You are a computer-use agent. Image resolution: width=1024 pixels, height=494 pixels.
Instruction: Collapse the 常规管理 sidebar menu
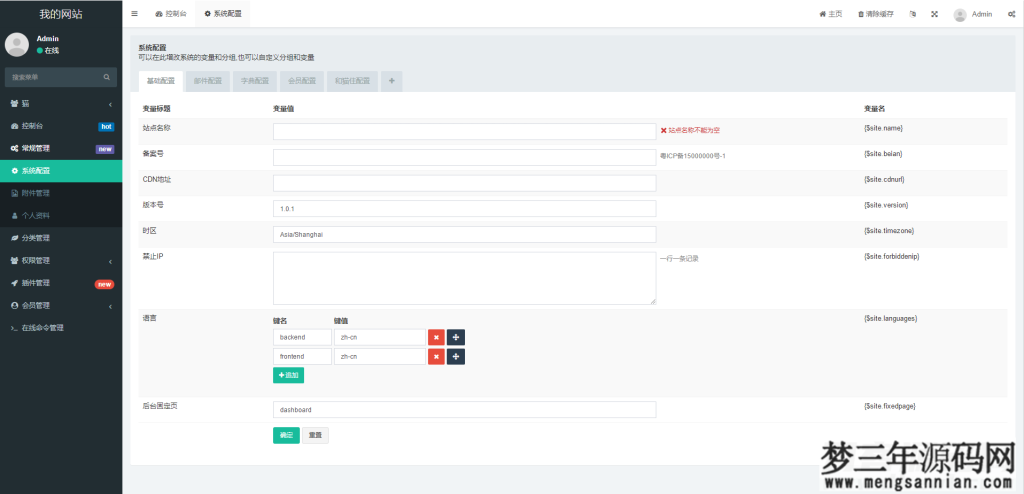(x=60, y=148)
